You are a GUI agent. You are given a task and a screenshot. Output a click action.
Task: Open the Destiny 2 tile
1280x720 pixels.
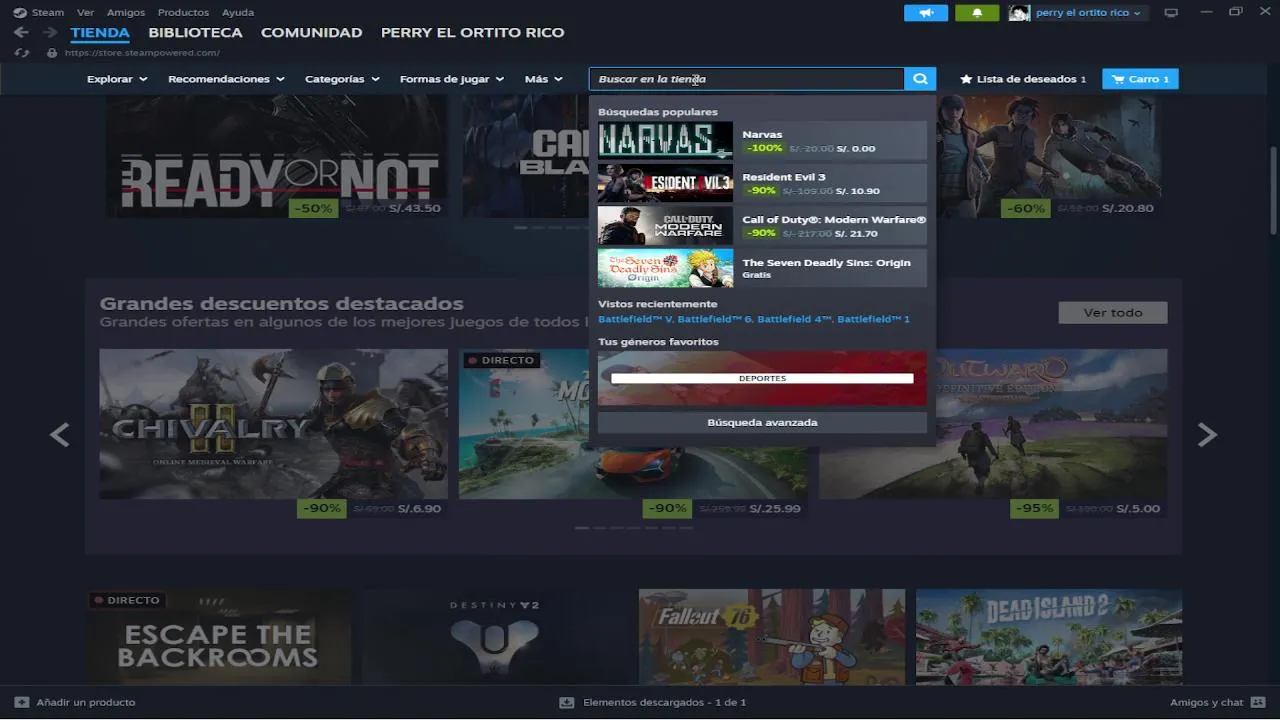tap(494, 637)
